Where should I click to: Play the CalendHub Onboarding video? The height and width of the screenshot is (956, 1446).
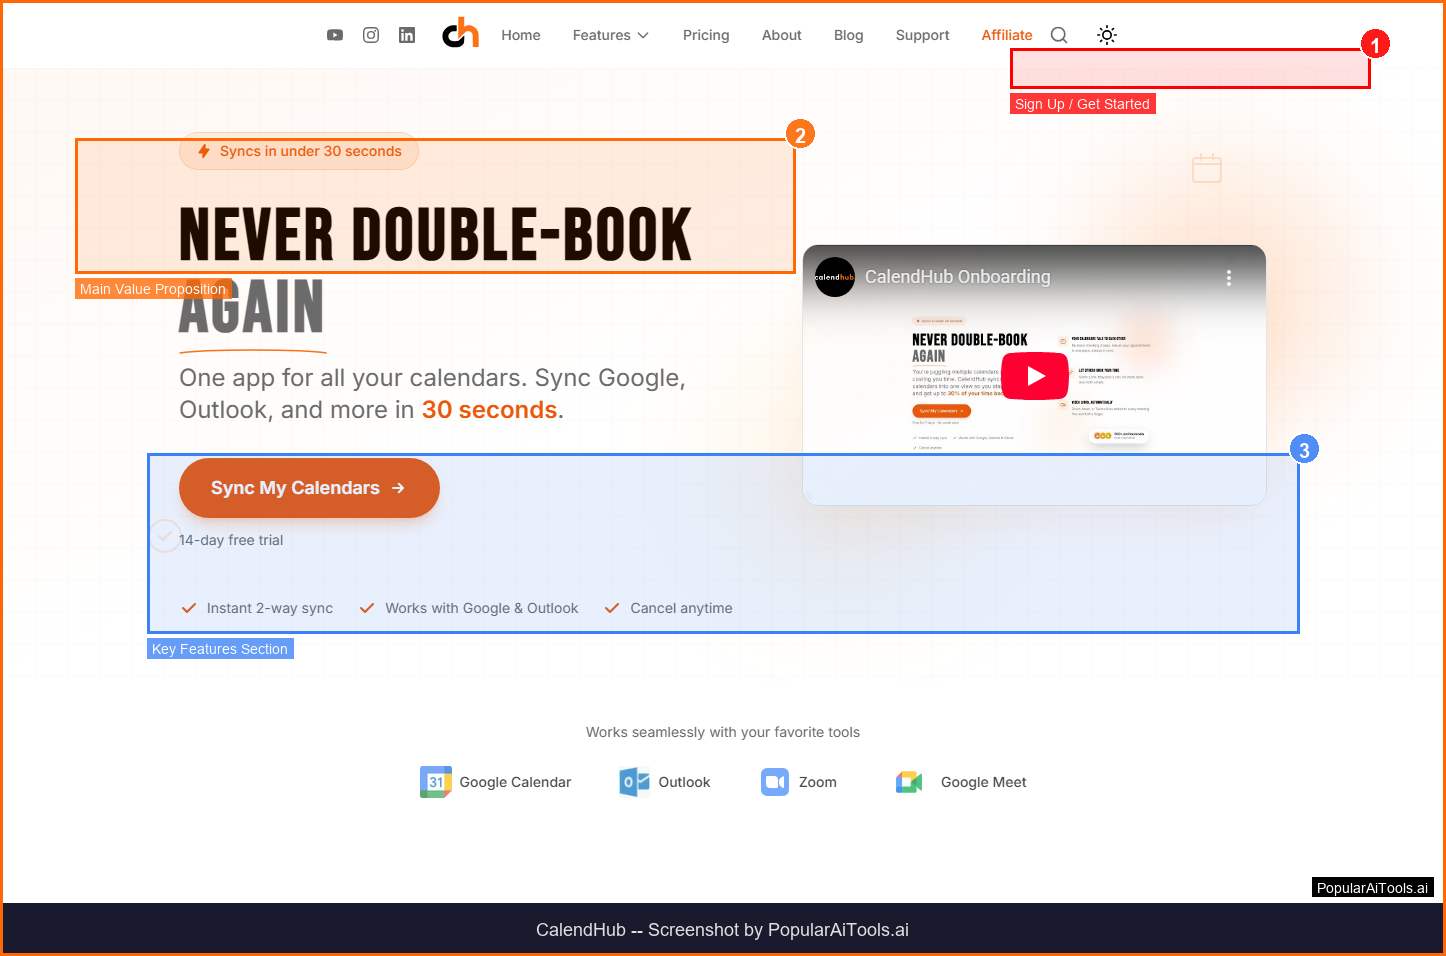click(x=1035, y=376)
